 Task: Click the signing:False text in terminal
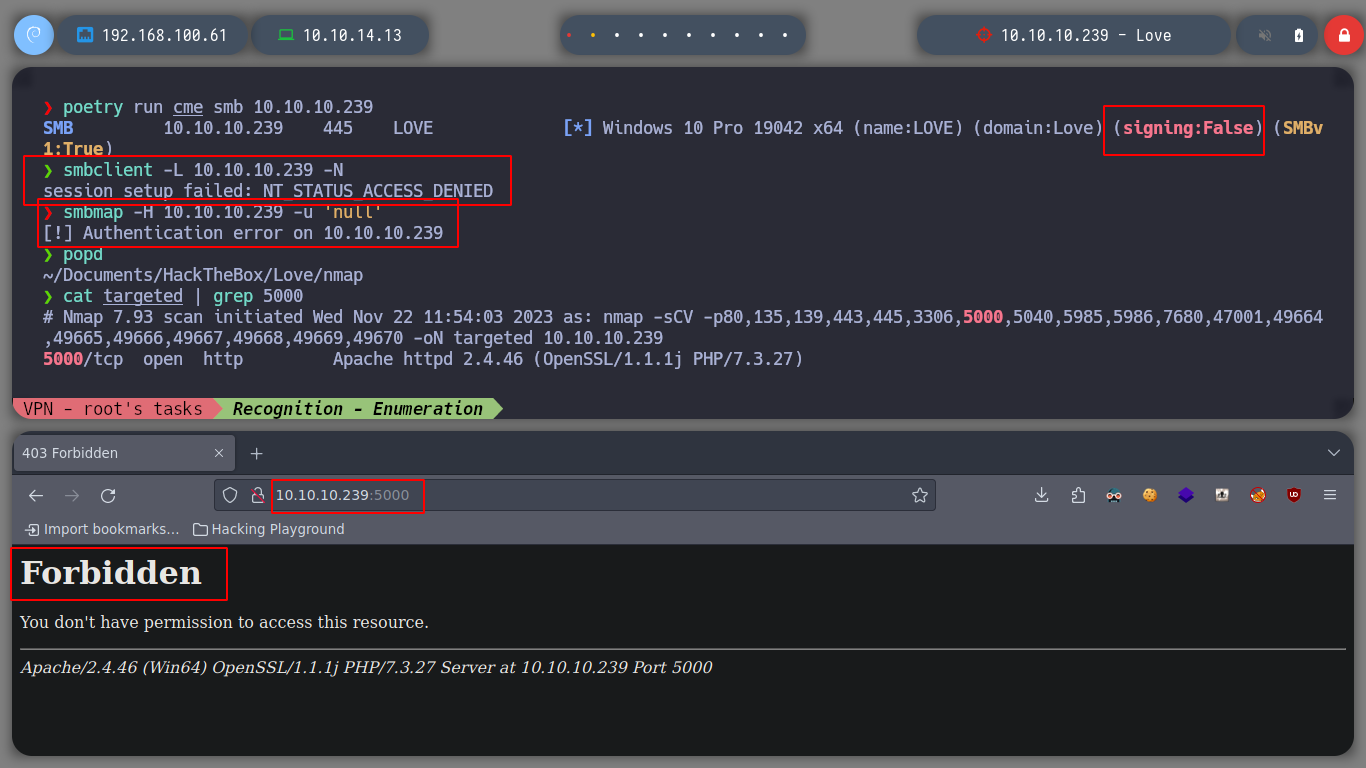pyautogui.click(x=1188, y=128)
